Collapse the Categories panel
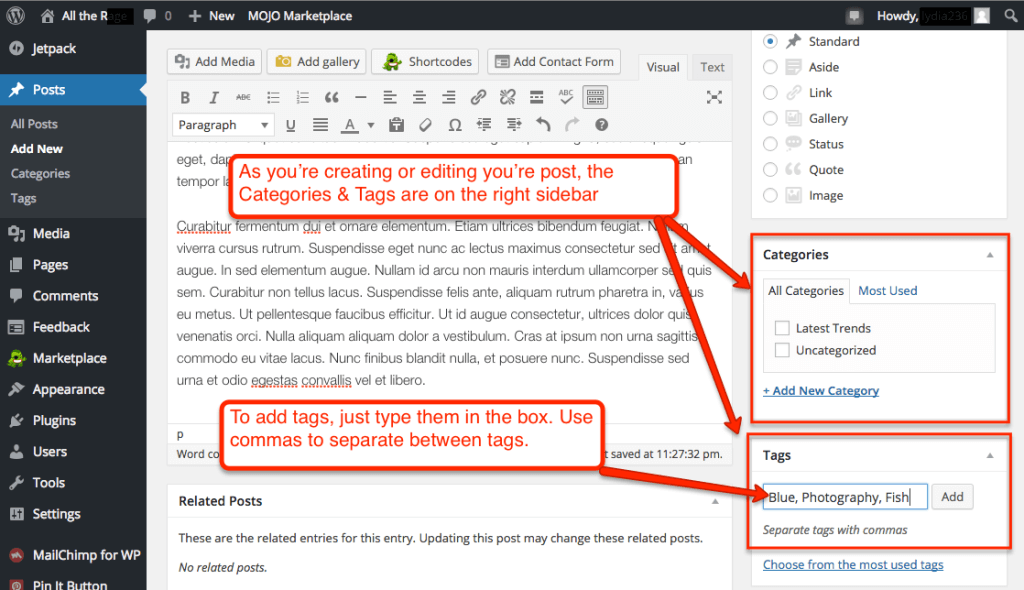Viewport: 1024px width, 590px height. pyautogui.click(x=990, y=255)
